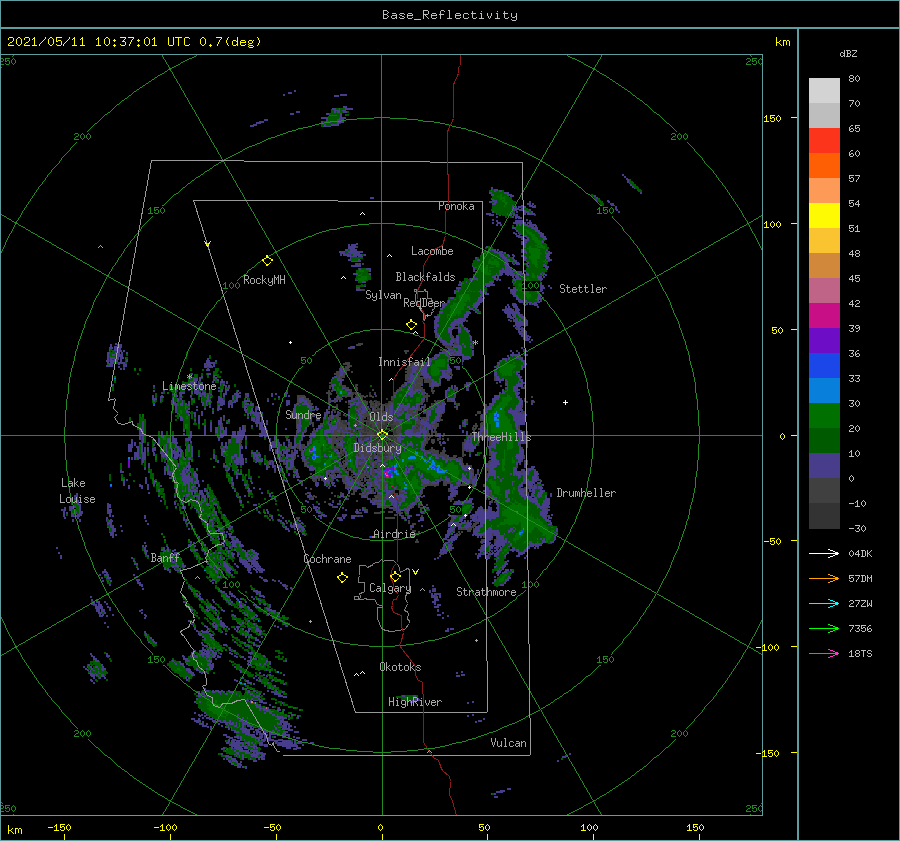Click the orange 60–57 dBZ legend swatch

[x=824, y=166]
